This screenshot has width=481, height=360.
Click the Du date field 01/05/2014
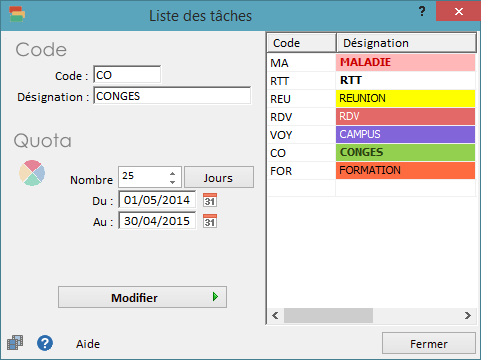[x=157, y=200]
